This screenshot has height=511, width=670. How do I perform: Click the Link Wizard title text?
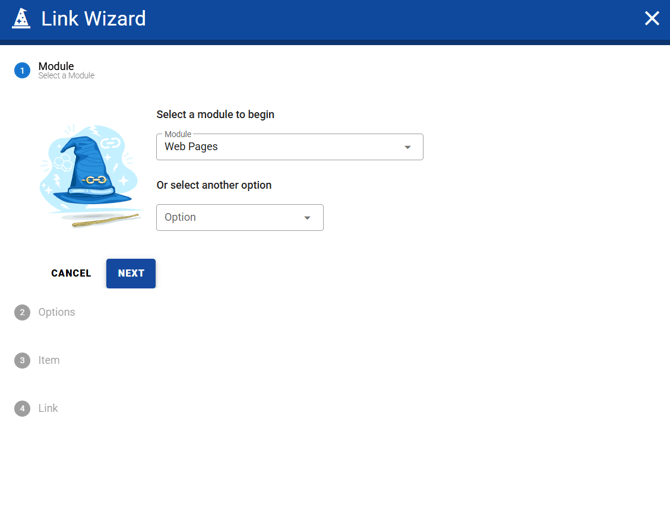tap(93, 19)
